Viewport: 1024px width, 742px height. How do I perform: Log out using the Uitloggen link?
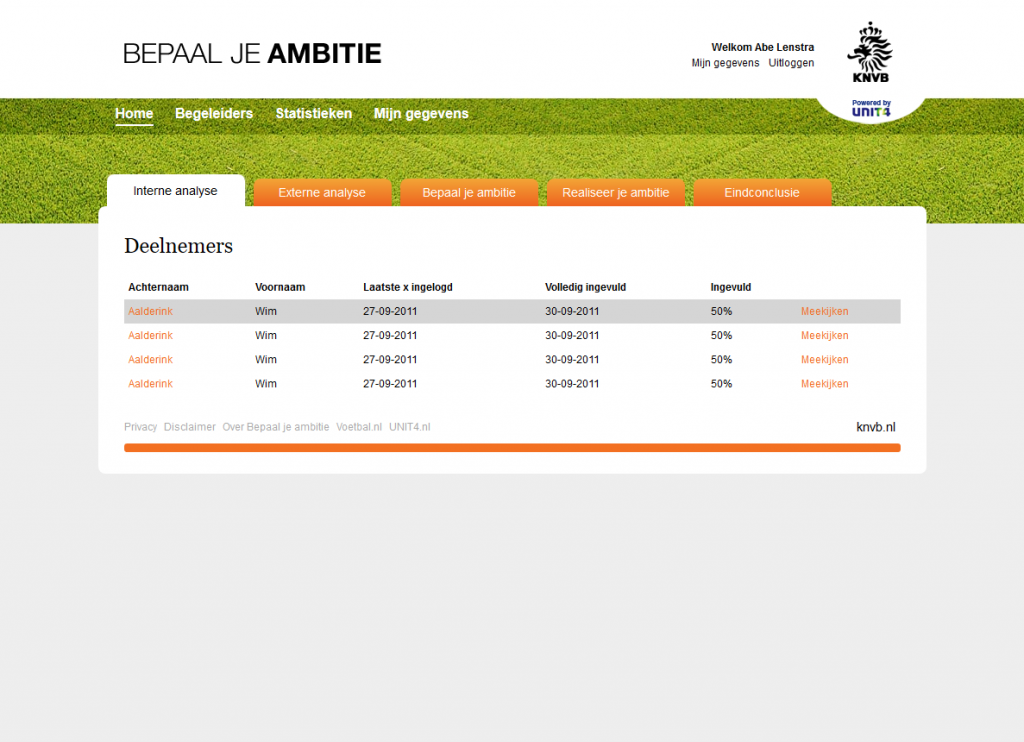[791, 63]
